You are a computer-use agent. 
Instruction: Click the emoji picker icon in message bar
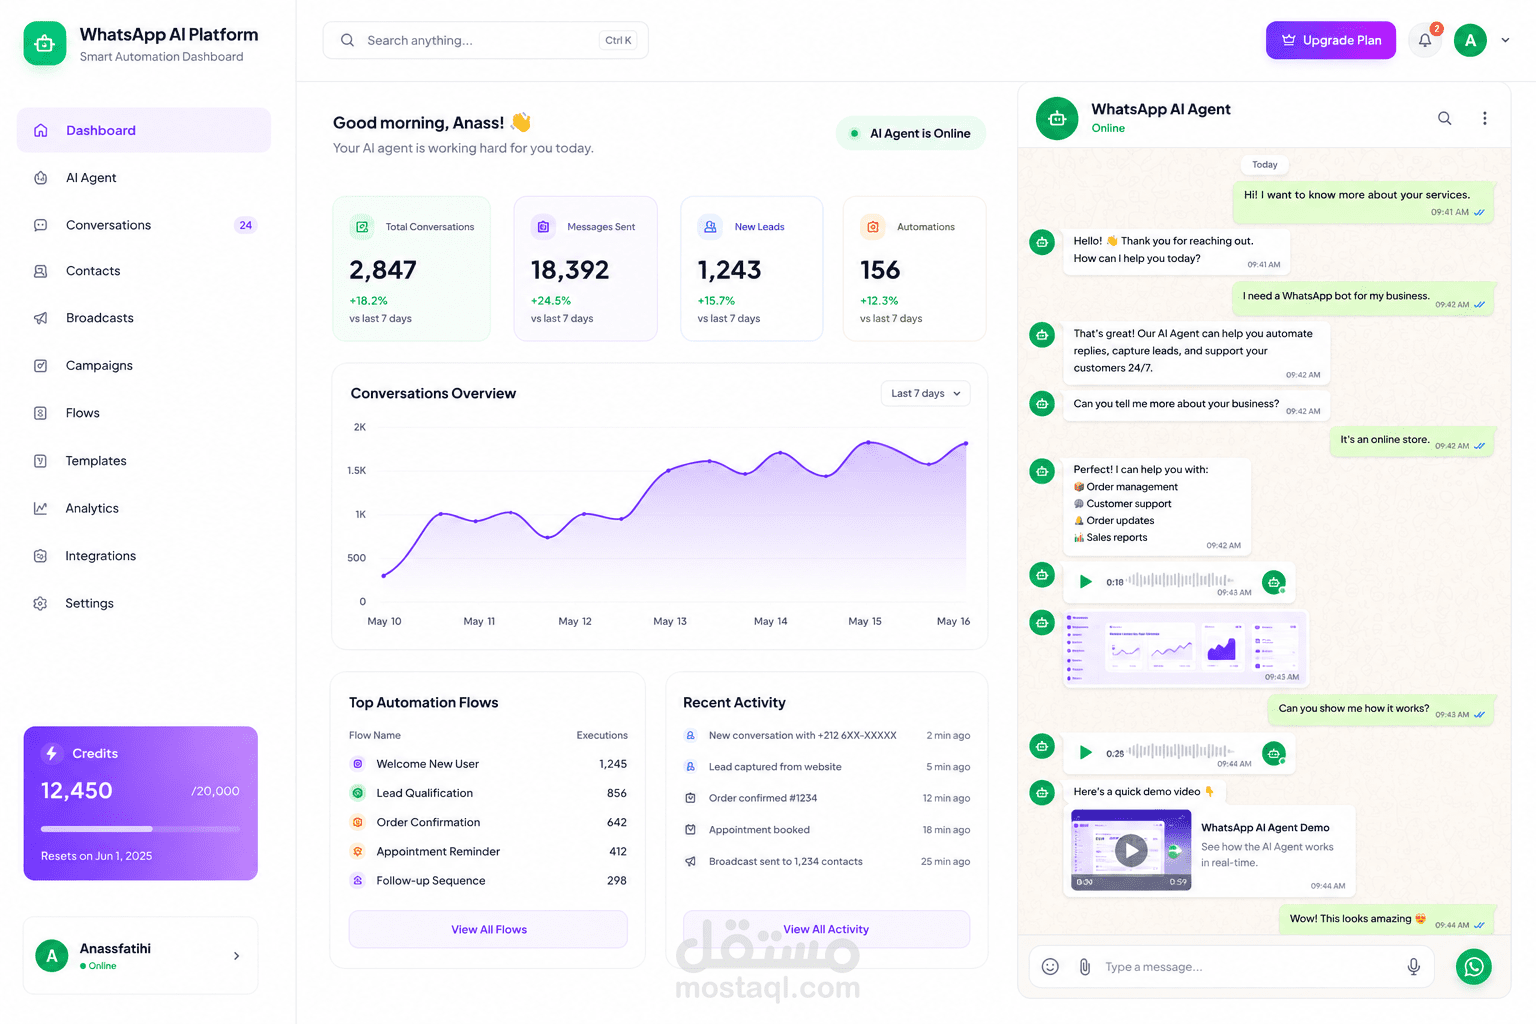[1050, 966]
